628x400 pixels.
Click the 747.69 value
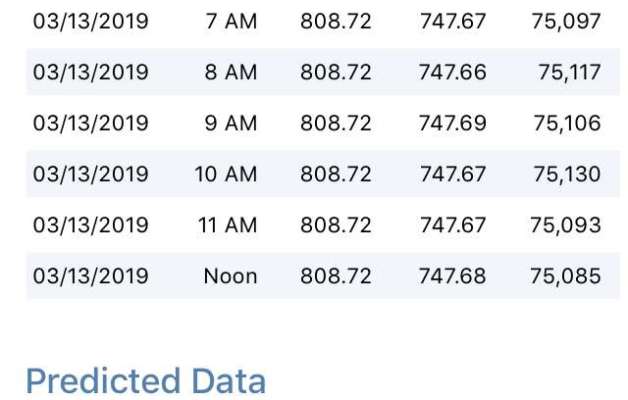tap(453, 123)
